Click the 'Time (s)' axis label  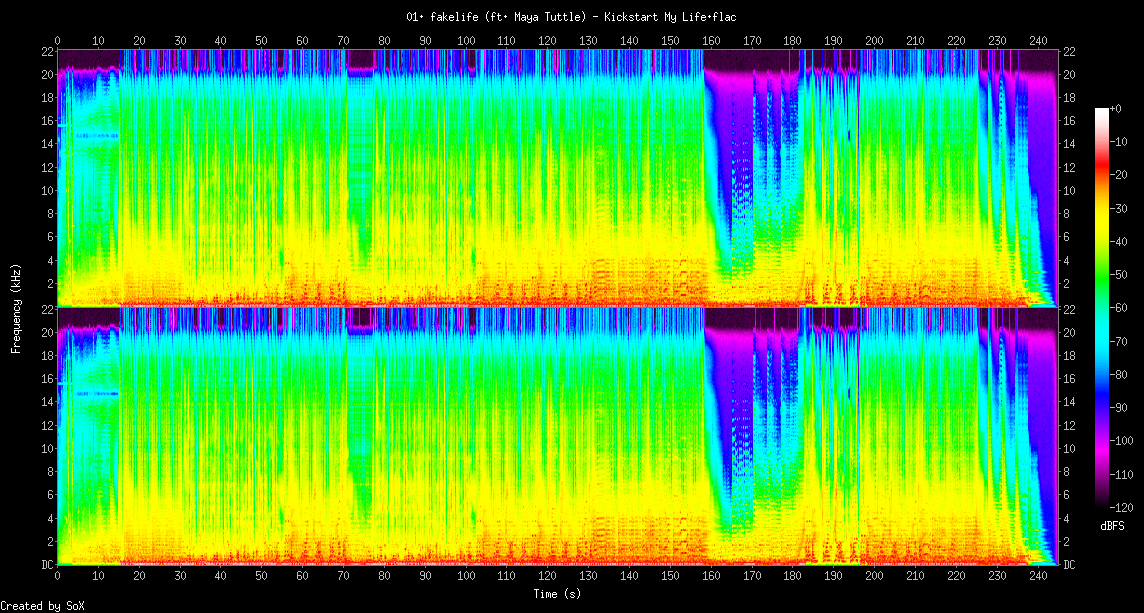(557, 594)
